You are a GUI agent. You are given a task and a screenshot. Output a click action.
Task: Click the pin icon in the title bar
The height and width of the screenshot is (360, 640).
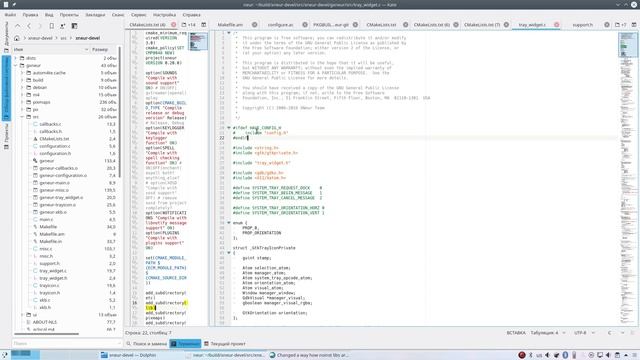click(x=14, y=4)
